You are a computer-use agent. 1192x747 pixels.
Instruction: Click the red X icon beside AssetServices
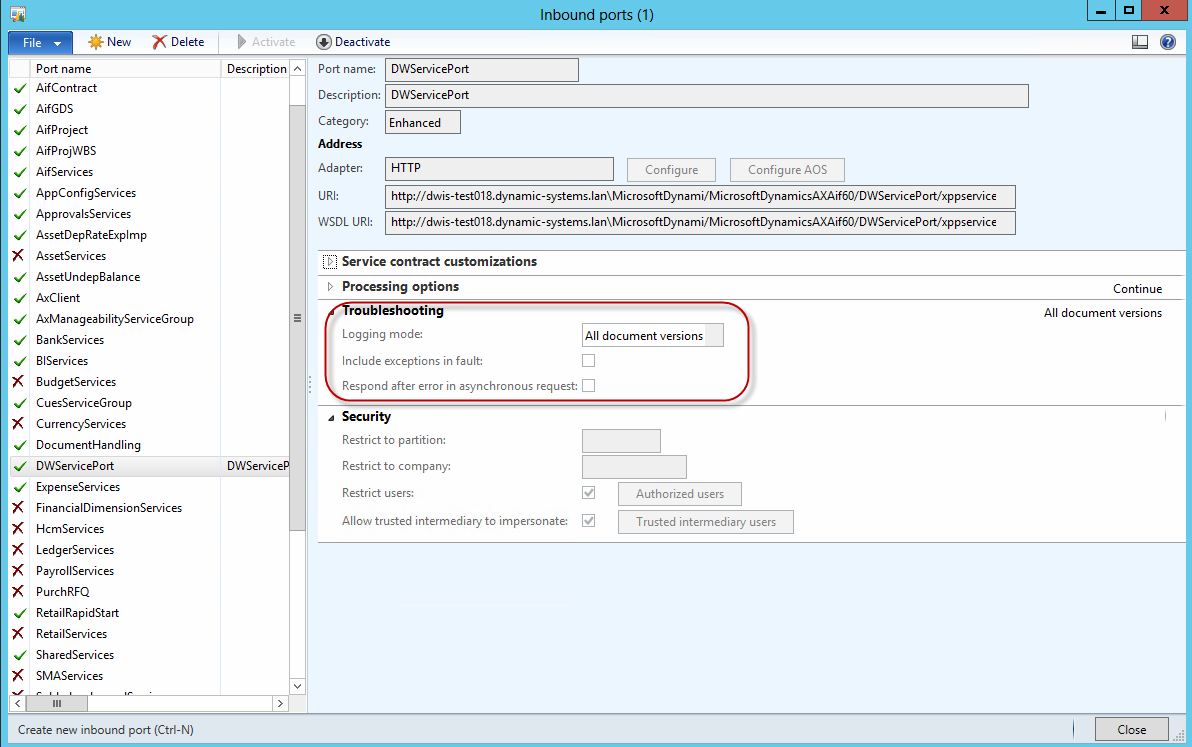click(x=19, y=256)
